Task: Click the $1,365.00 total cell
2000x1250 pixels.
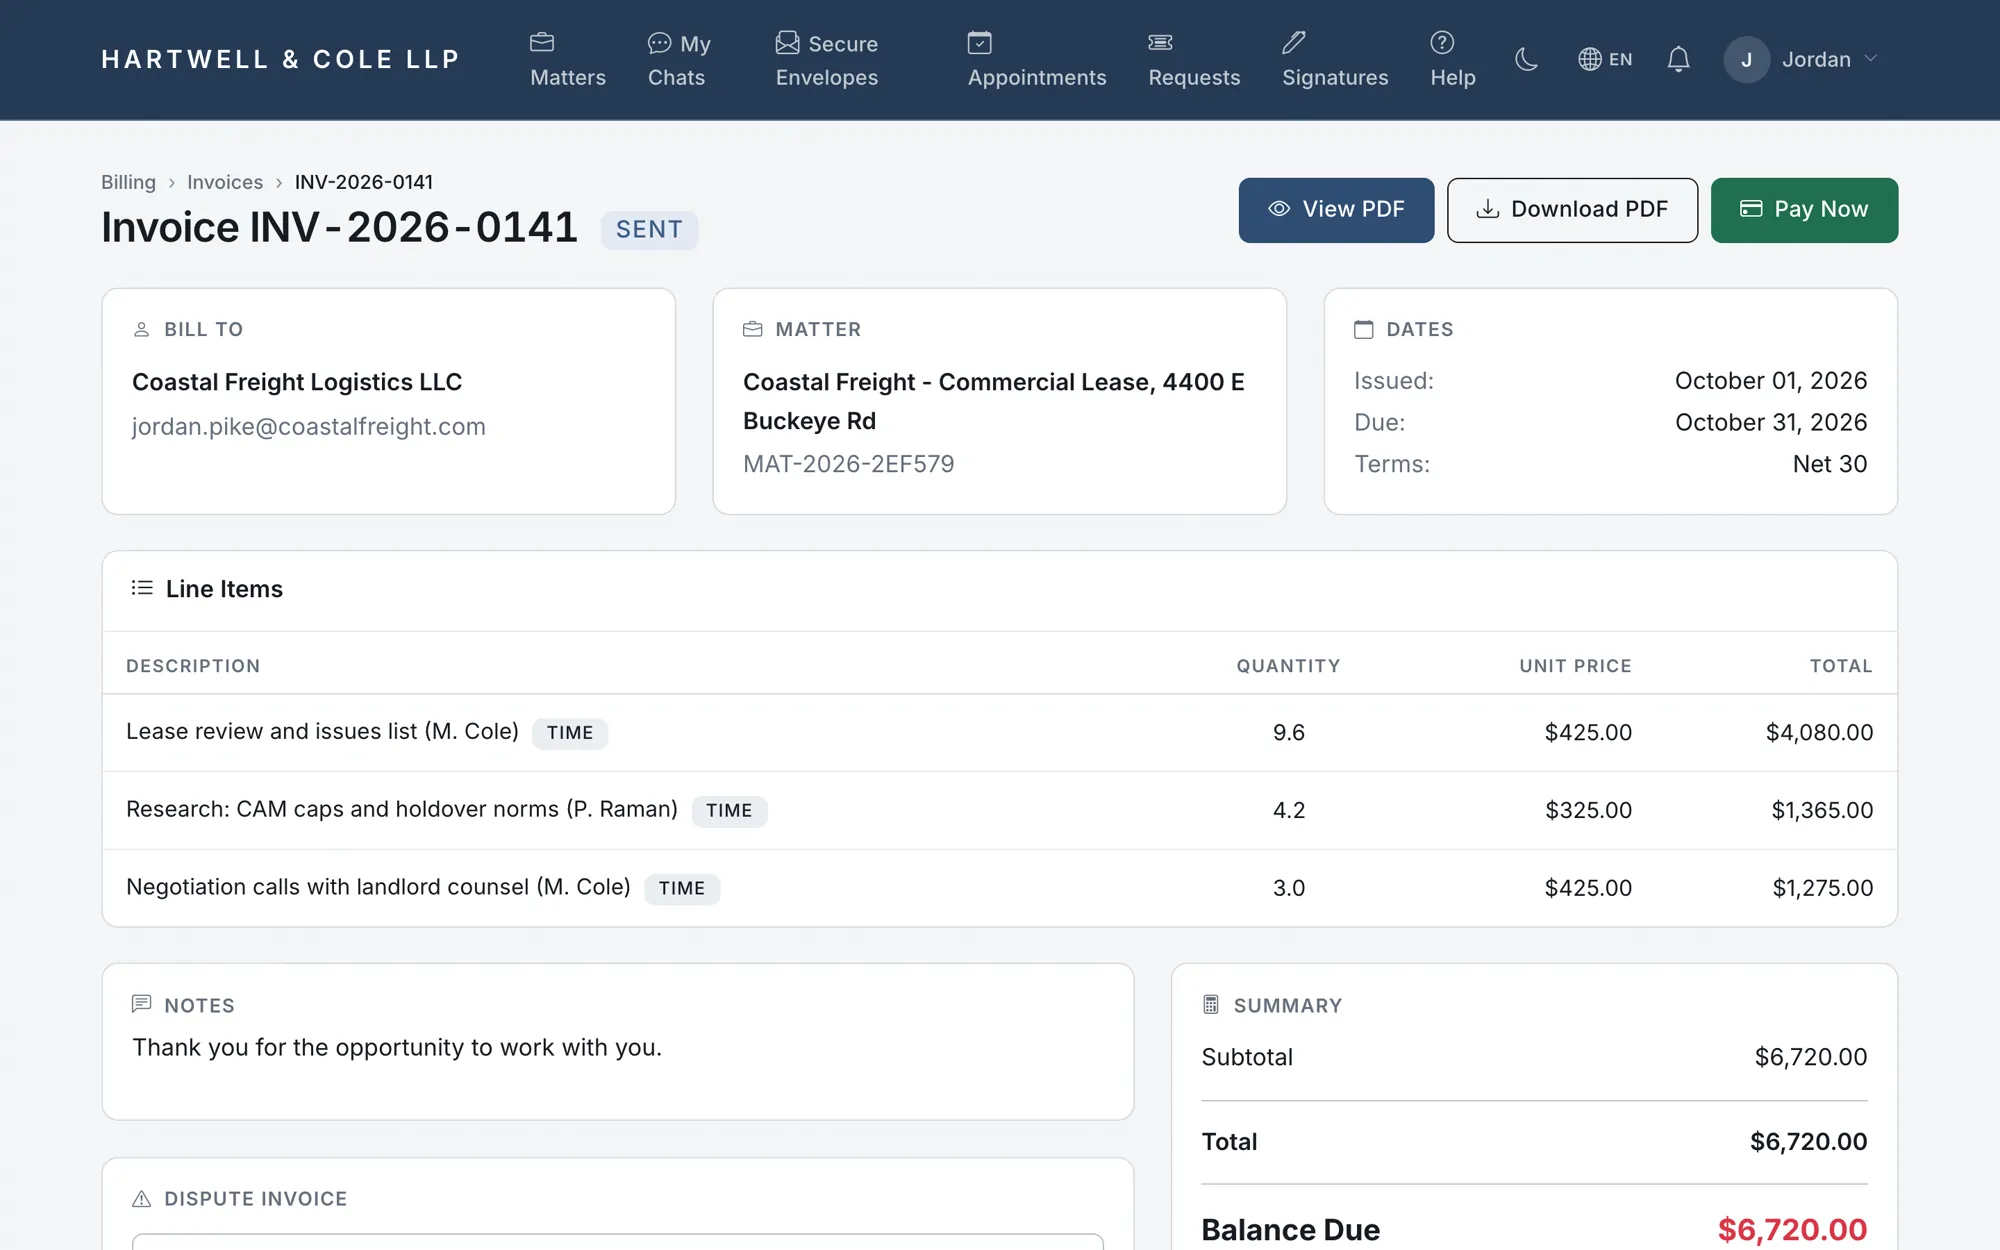Action: 1822,810
